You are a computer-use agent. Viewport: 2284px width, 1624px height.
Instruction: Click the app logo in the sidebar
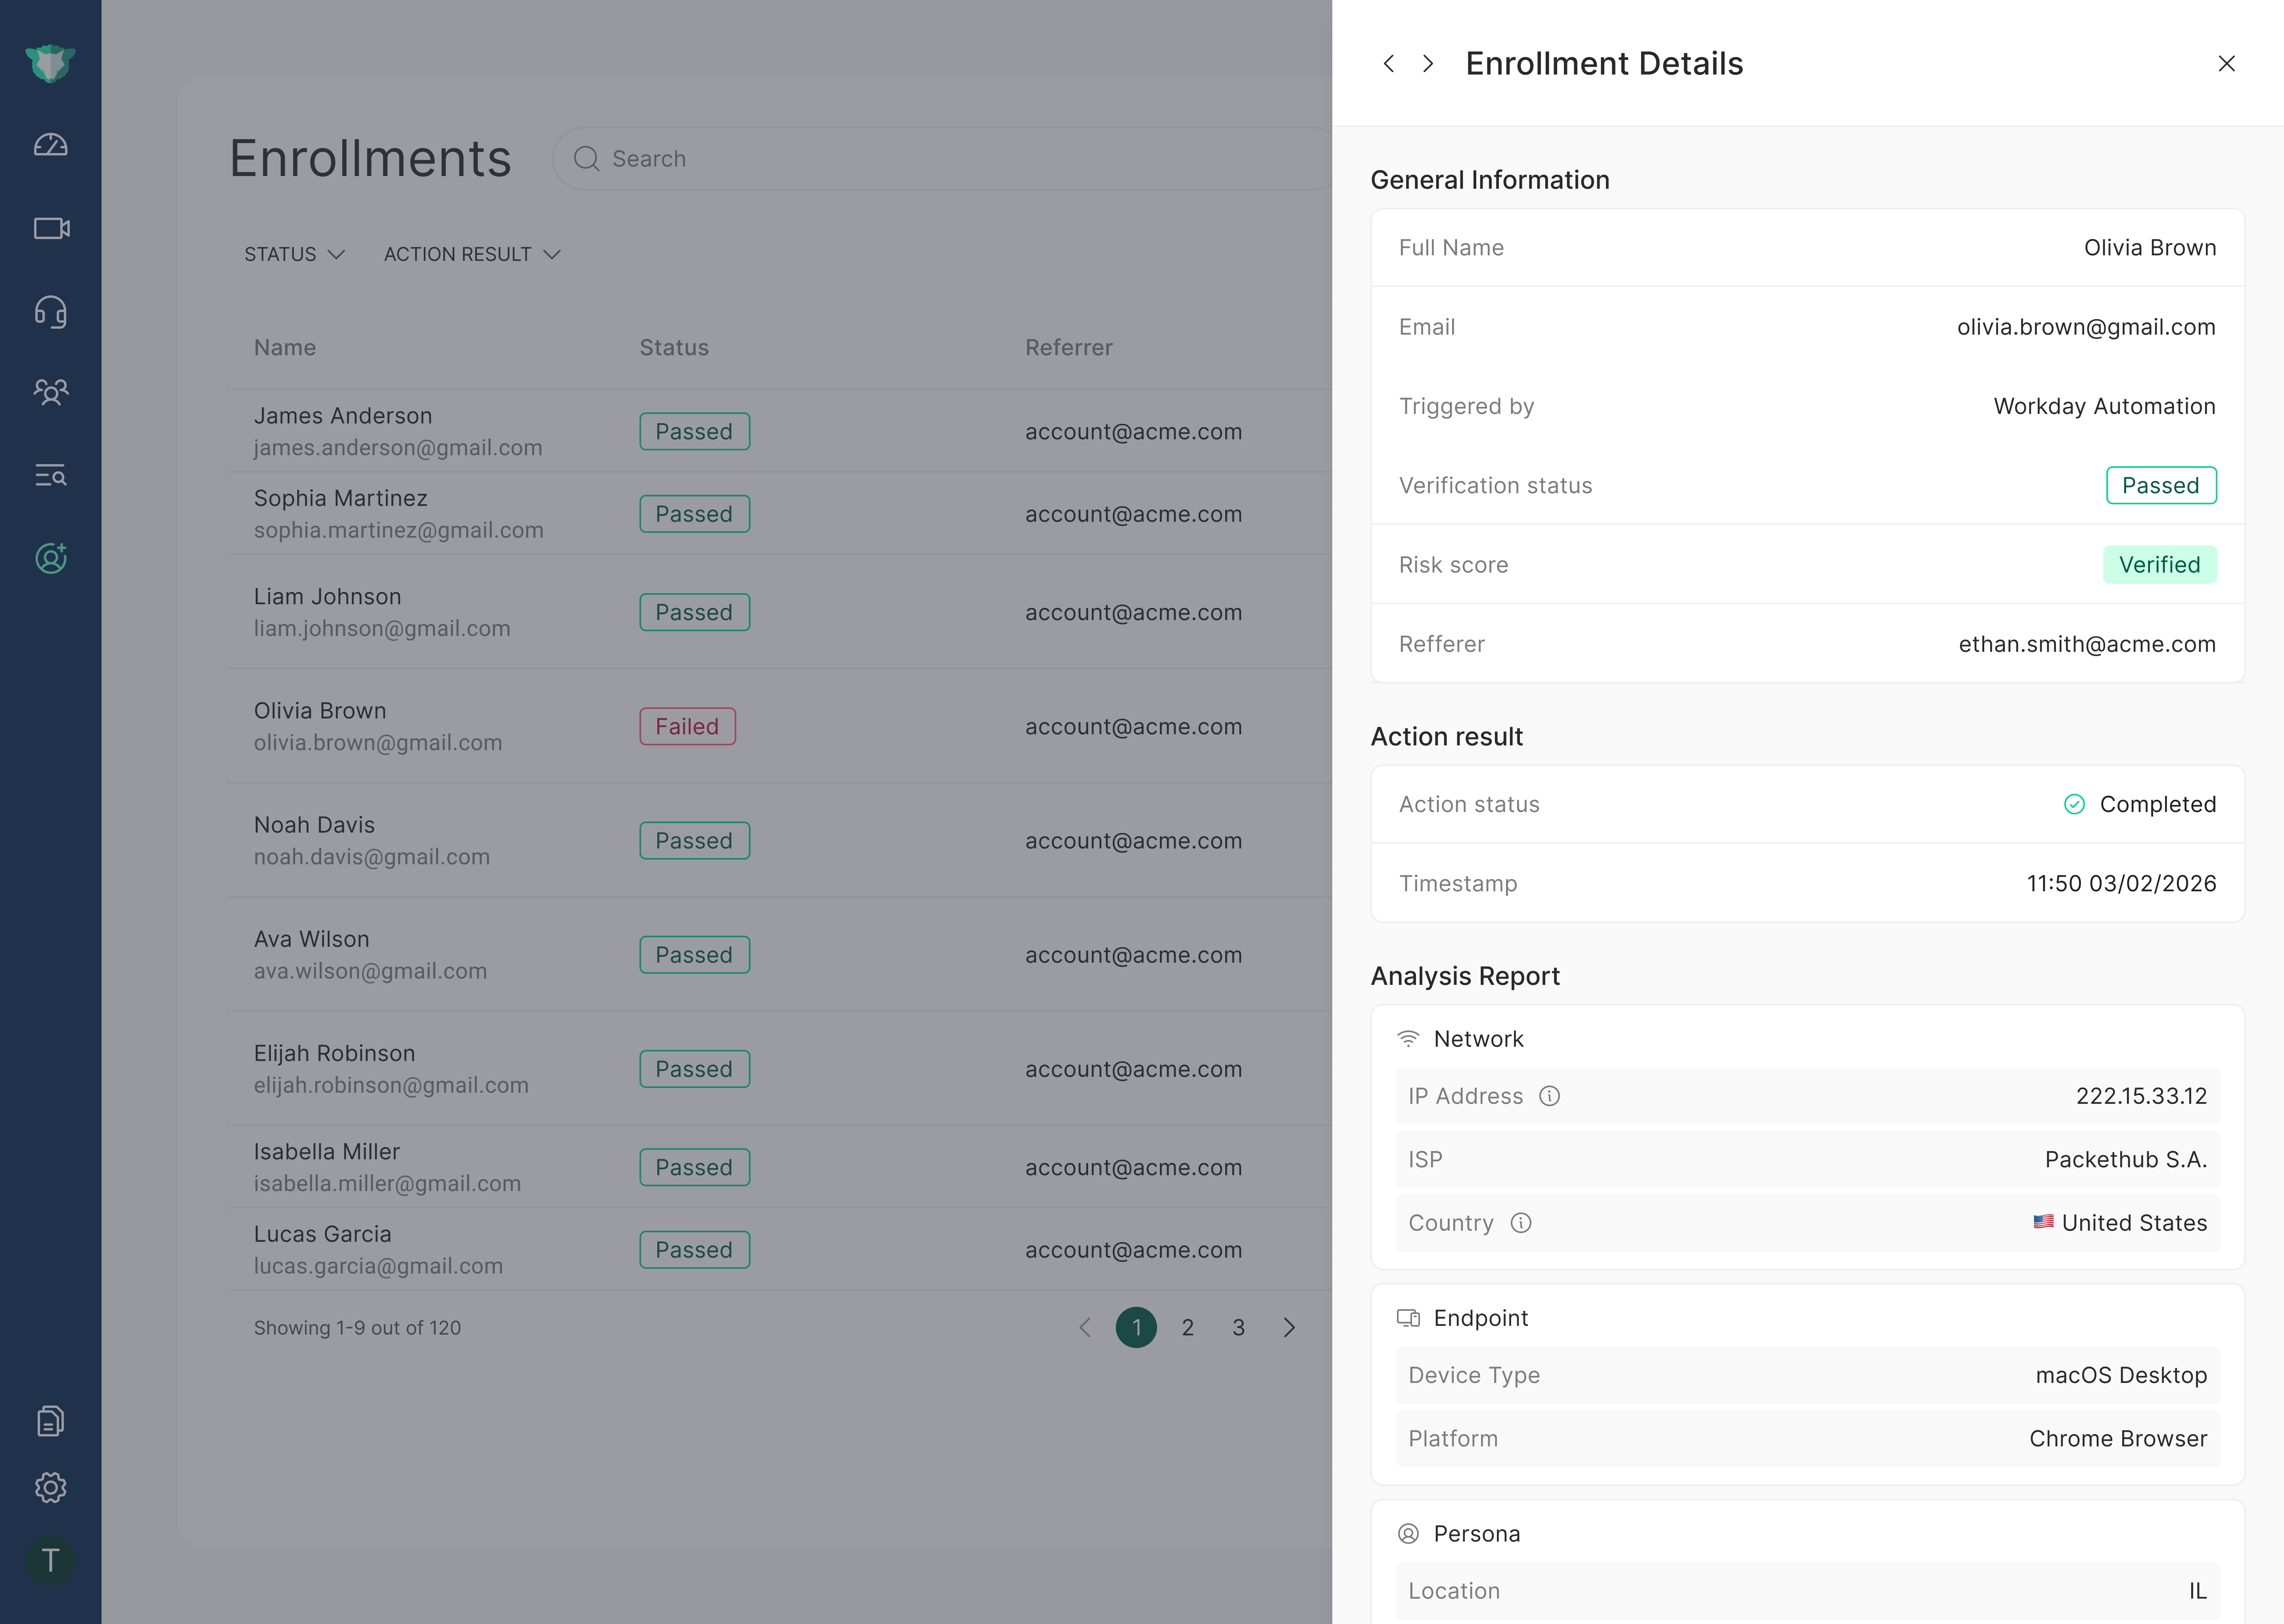click(x=50, y=63)
